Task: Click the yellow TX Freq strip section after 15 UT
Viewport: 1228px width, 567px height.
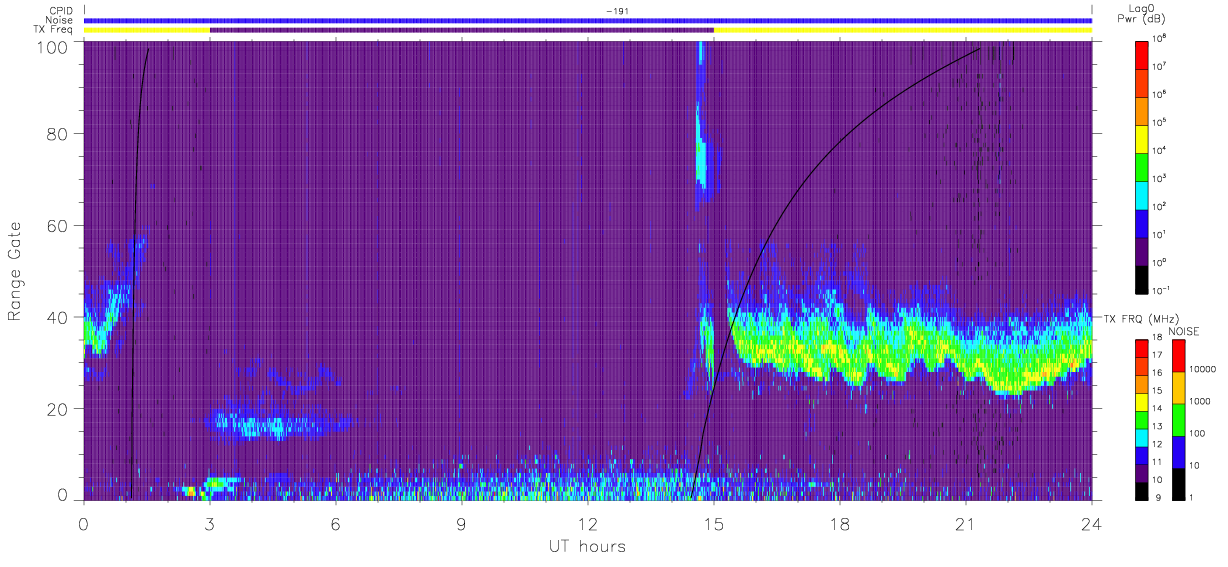Action: click(903, 30)
